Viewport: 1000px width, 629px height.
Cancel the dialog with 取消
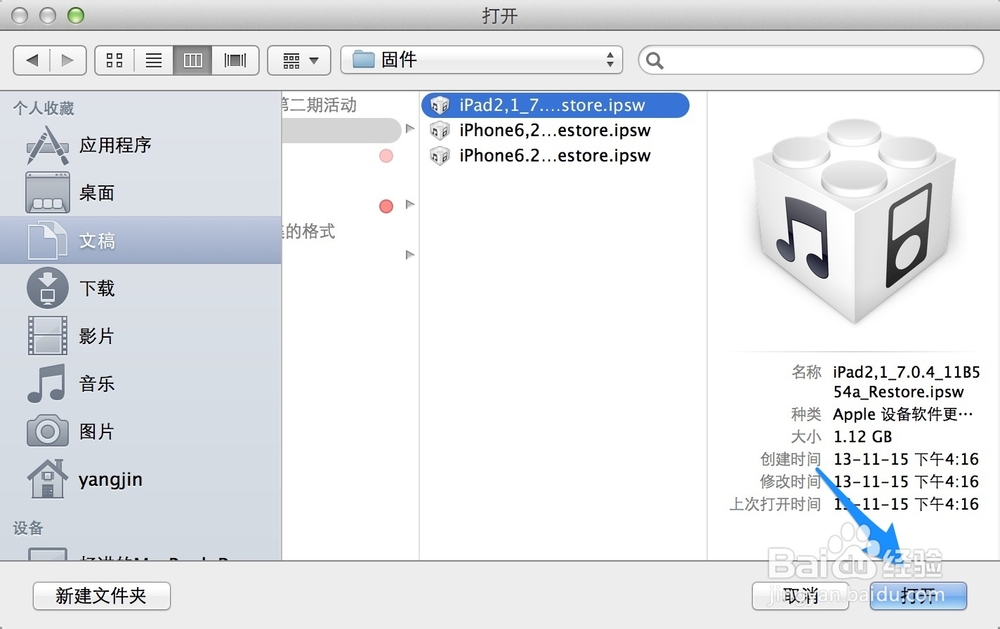[x=802, y=596]
